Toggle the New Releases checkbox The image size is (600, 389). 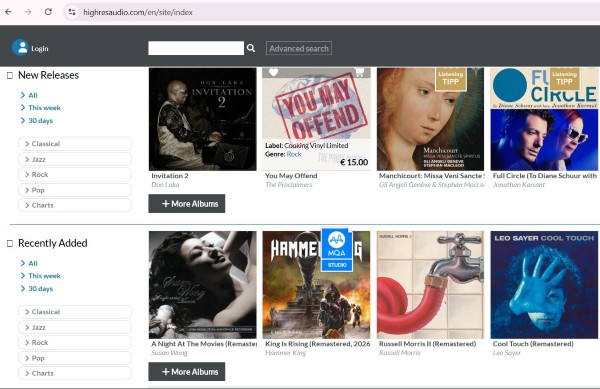click(x=10, y=75)
